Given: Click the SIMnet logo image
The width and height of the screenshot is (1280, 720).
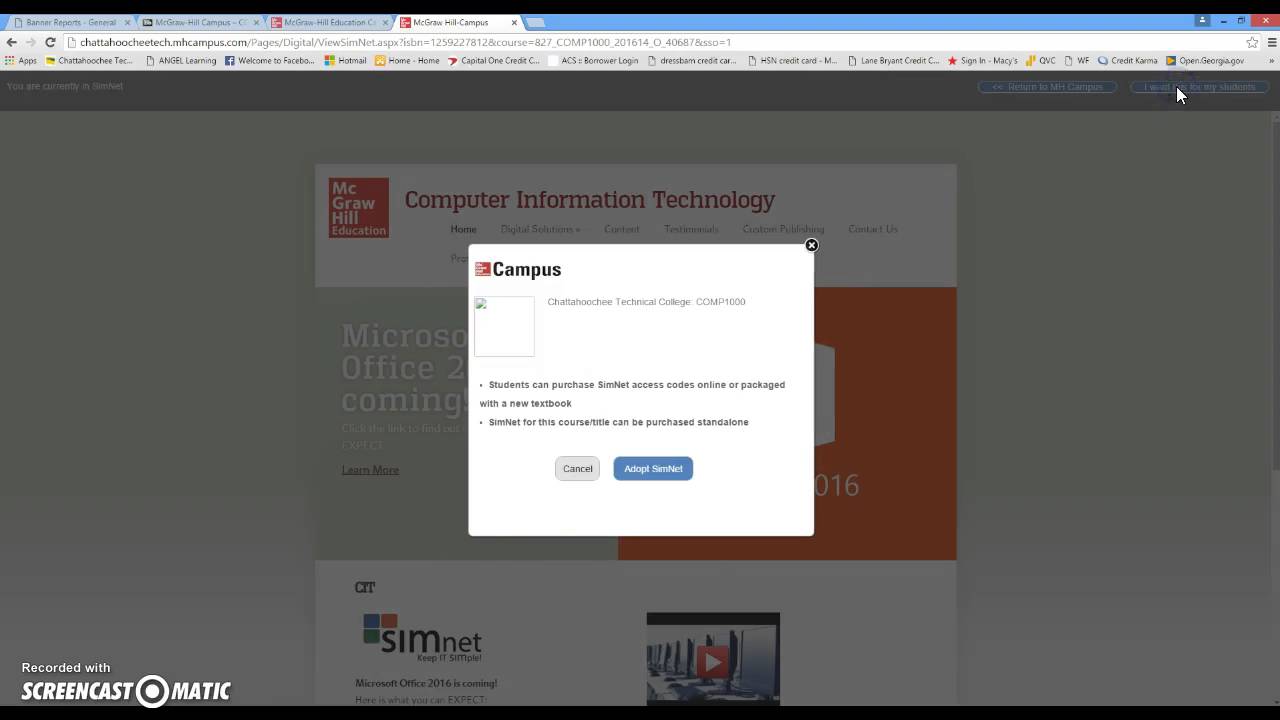Looking at the screenshot, I should [x=422, y=638].
